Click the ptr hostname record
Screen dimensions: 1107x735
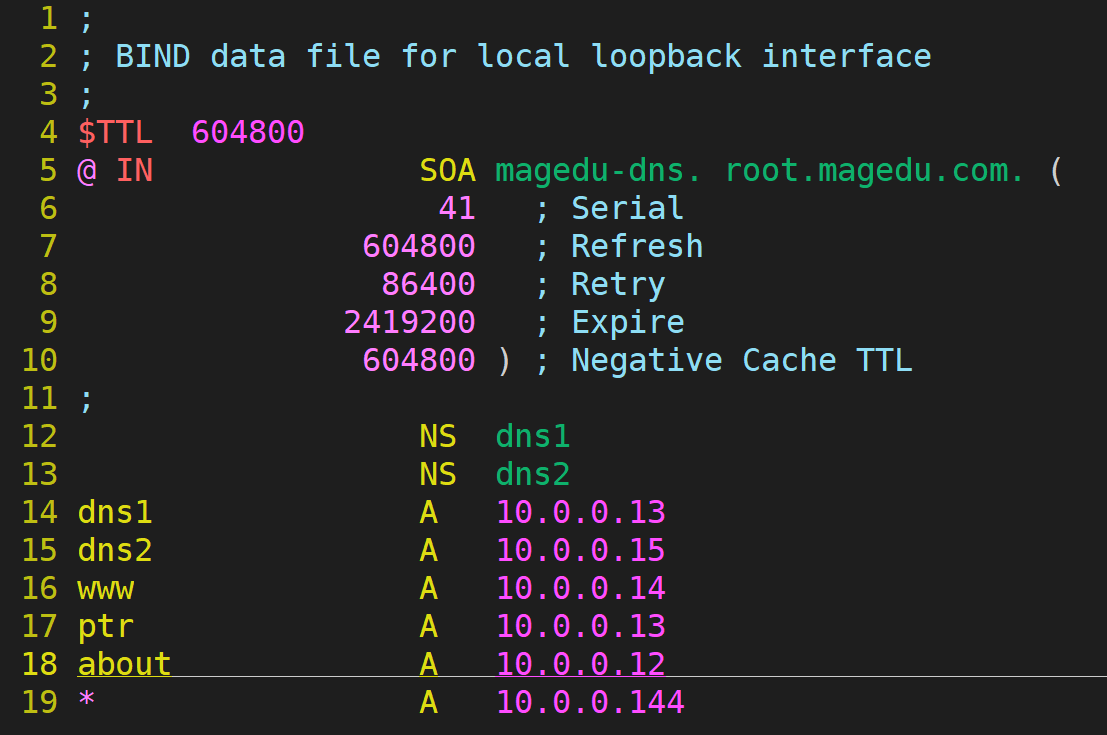pos(105,628)
